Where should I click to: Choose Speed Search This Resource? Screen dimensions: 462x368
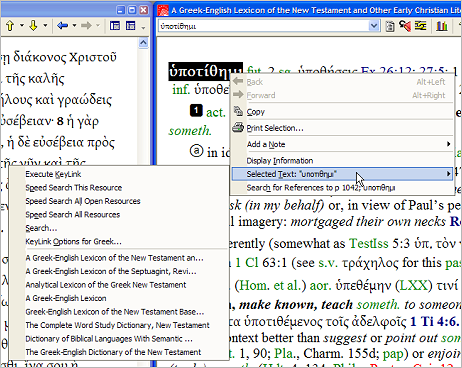click(x=119, y=188)
